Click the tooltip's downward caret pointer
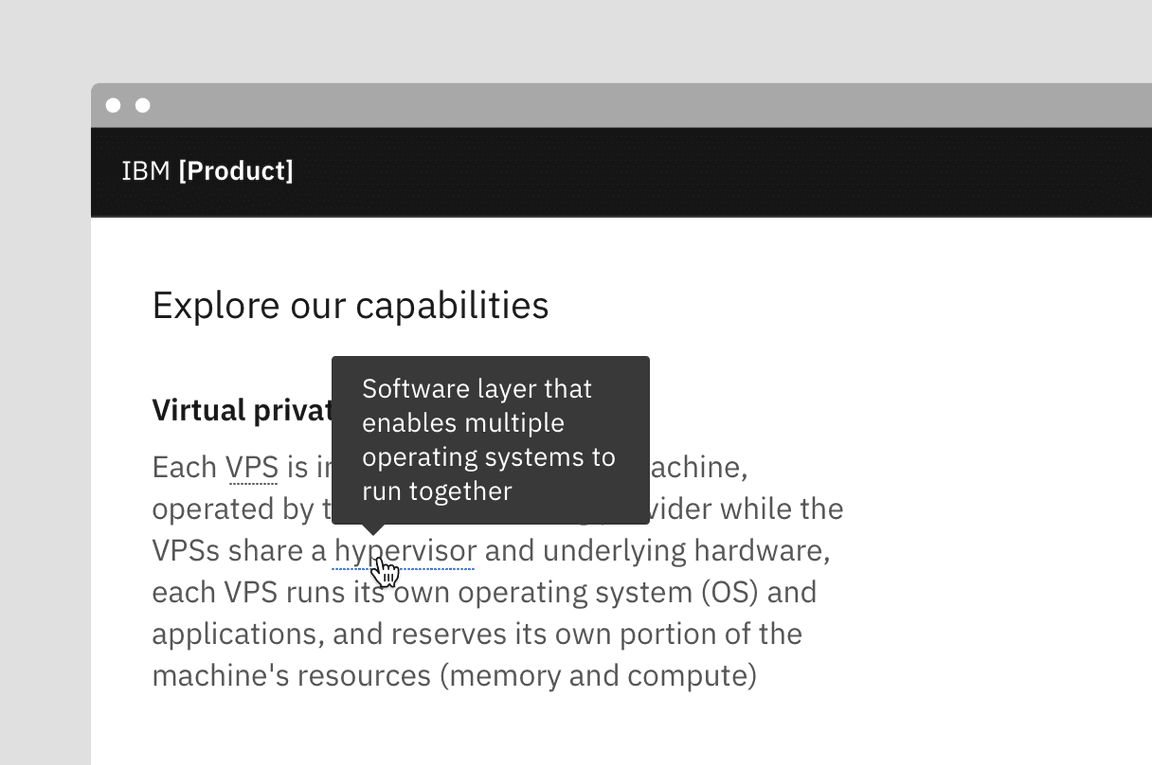The height and width of the screenshot is (765, 1152). pos(372,529)
